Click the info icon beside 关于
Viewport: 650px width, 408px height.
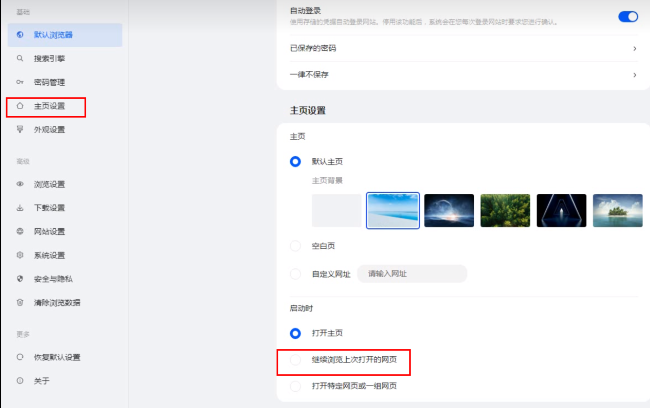(x=20, y=381)
